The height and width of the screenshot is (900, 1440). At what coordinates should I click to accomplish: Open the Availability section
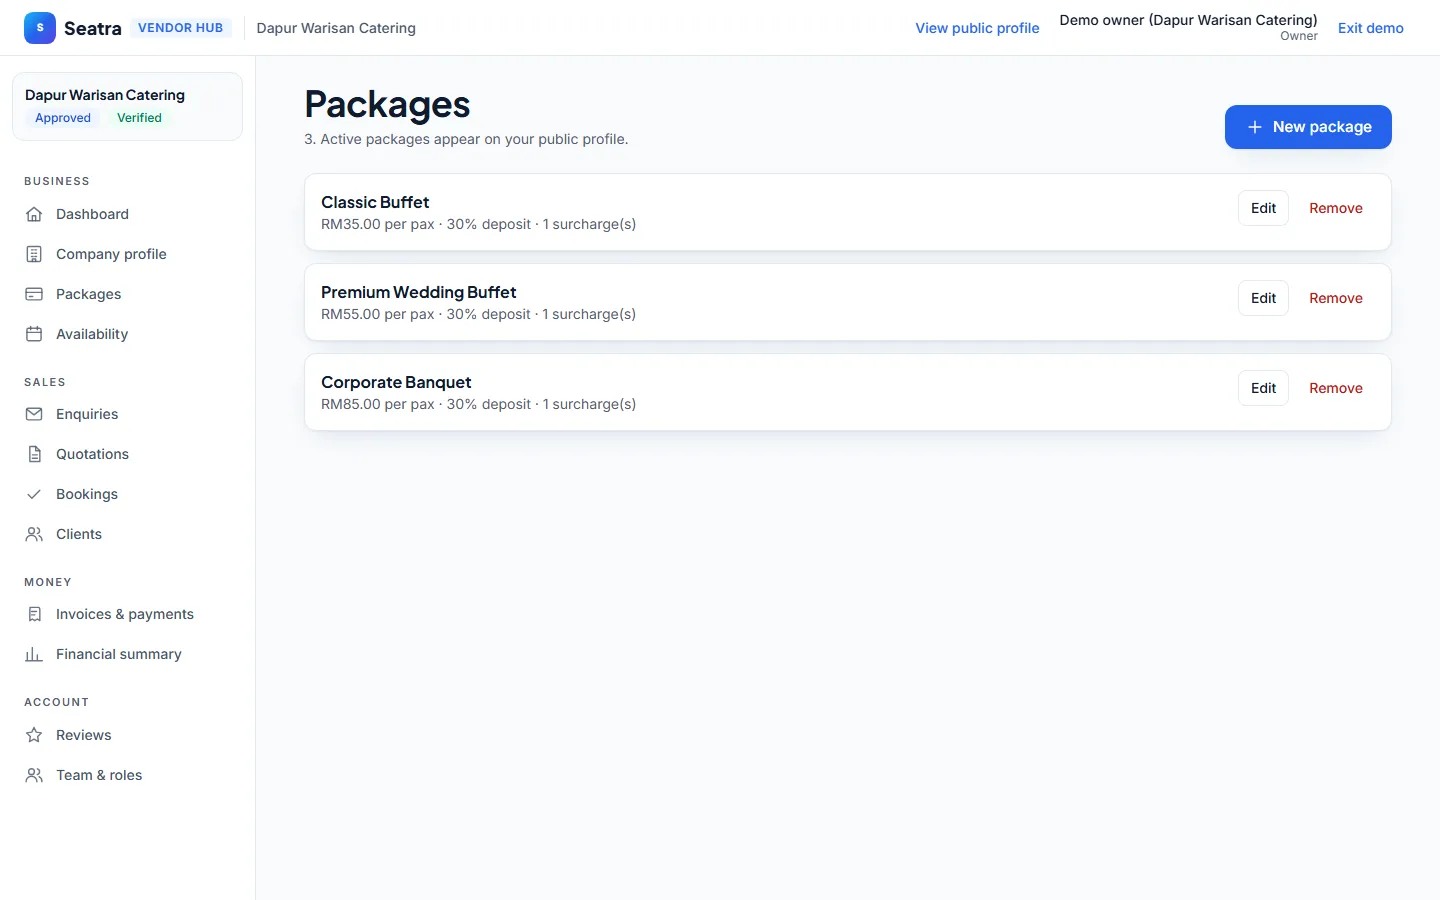click(127, 334)
